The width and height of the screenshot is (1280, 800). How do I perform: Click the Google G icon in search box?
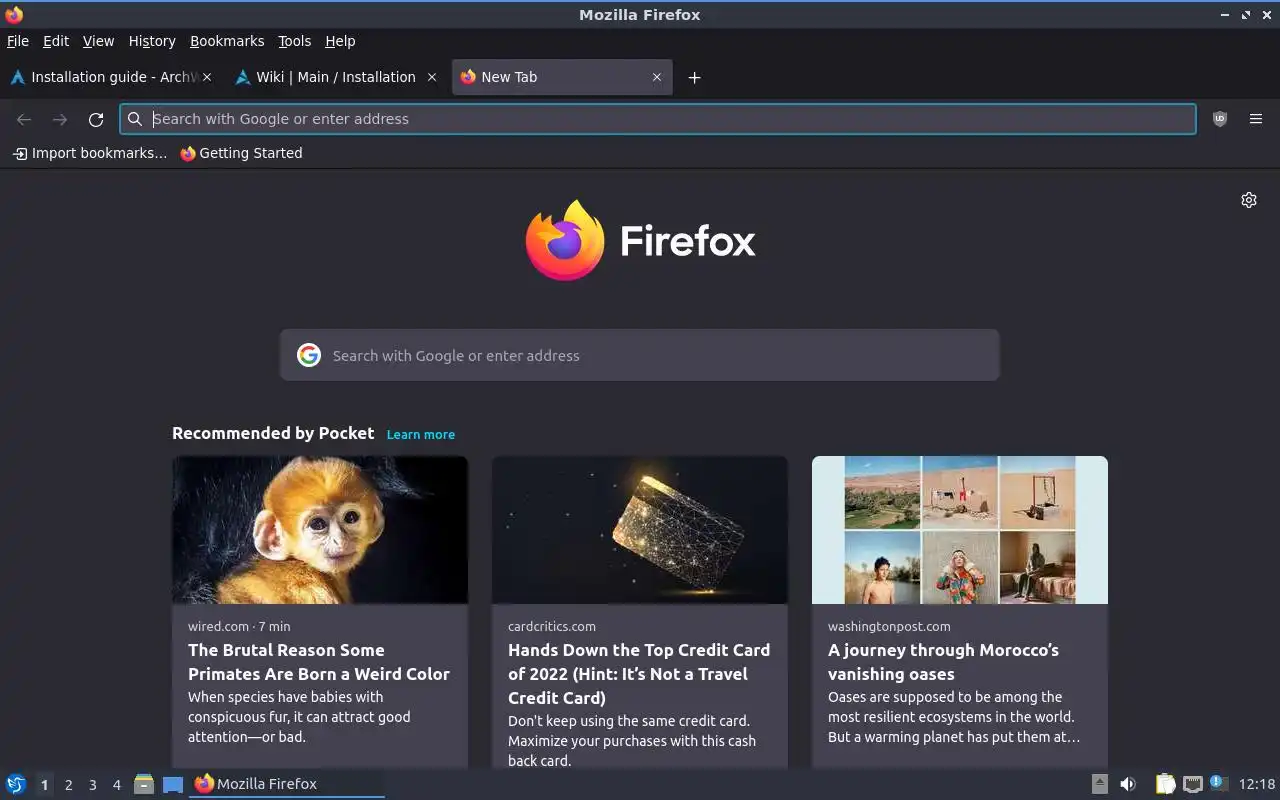click(x=309, y=355)
